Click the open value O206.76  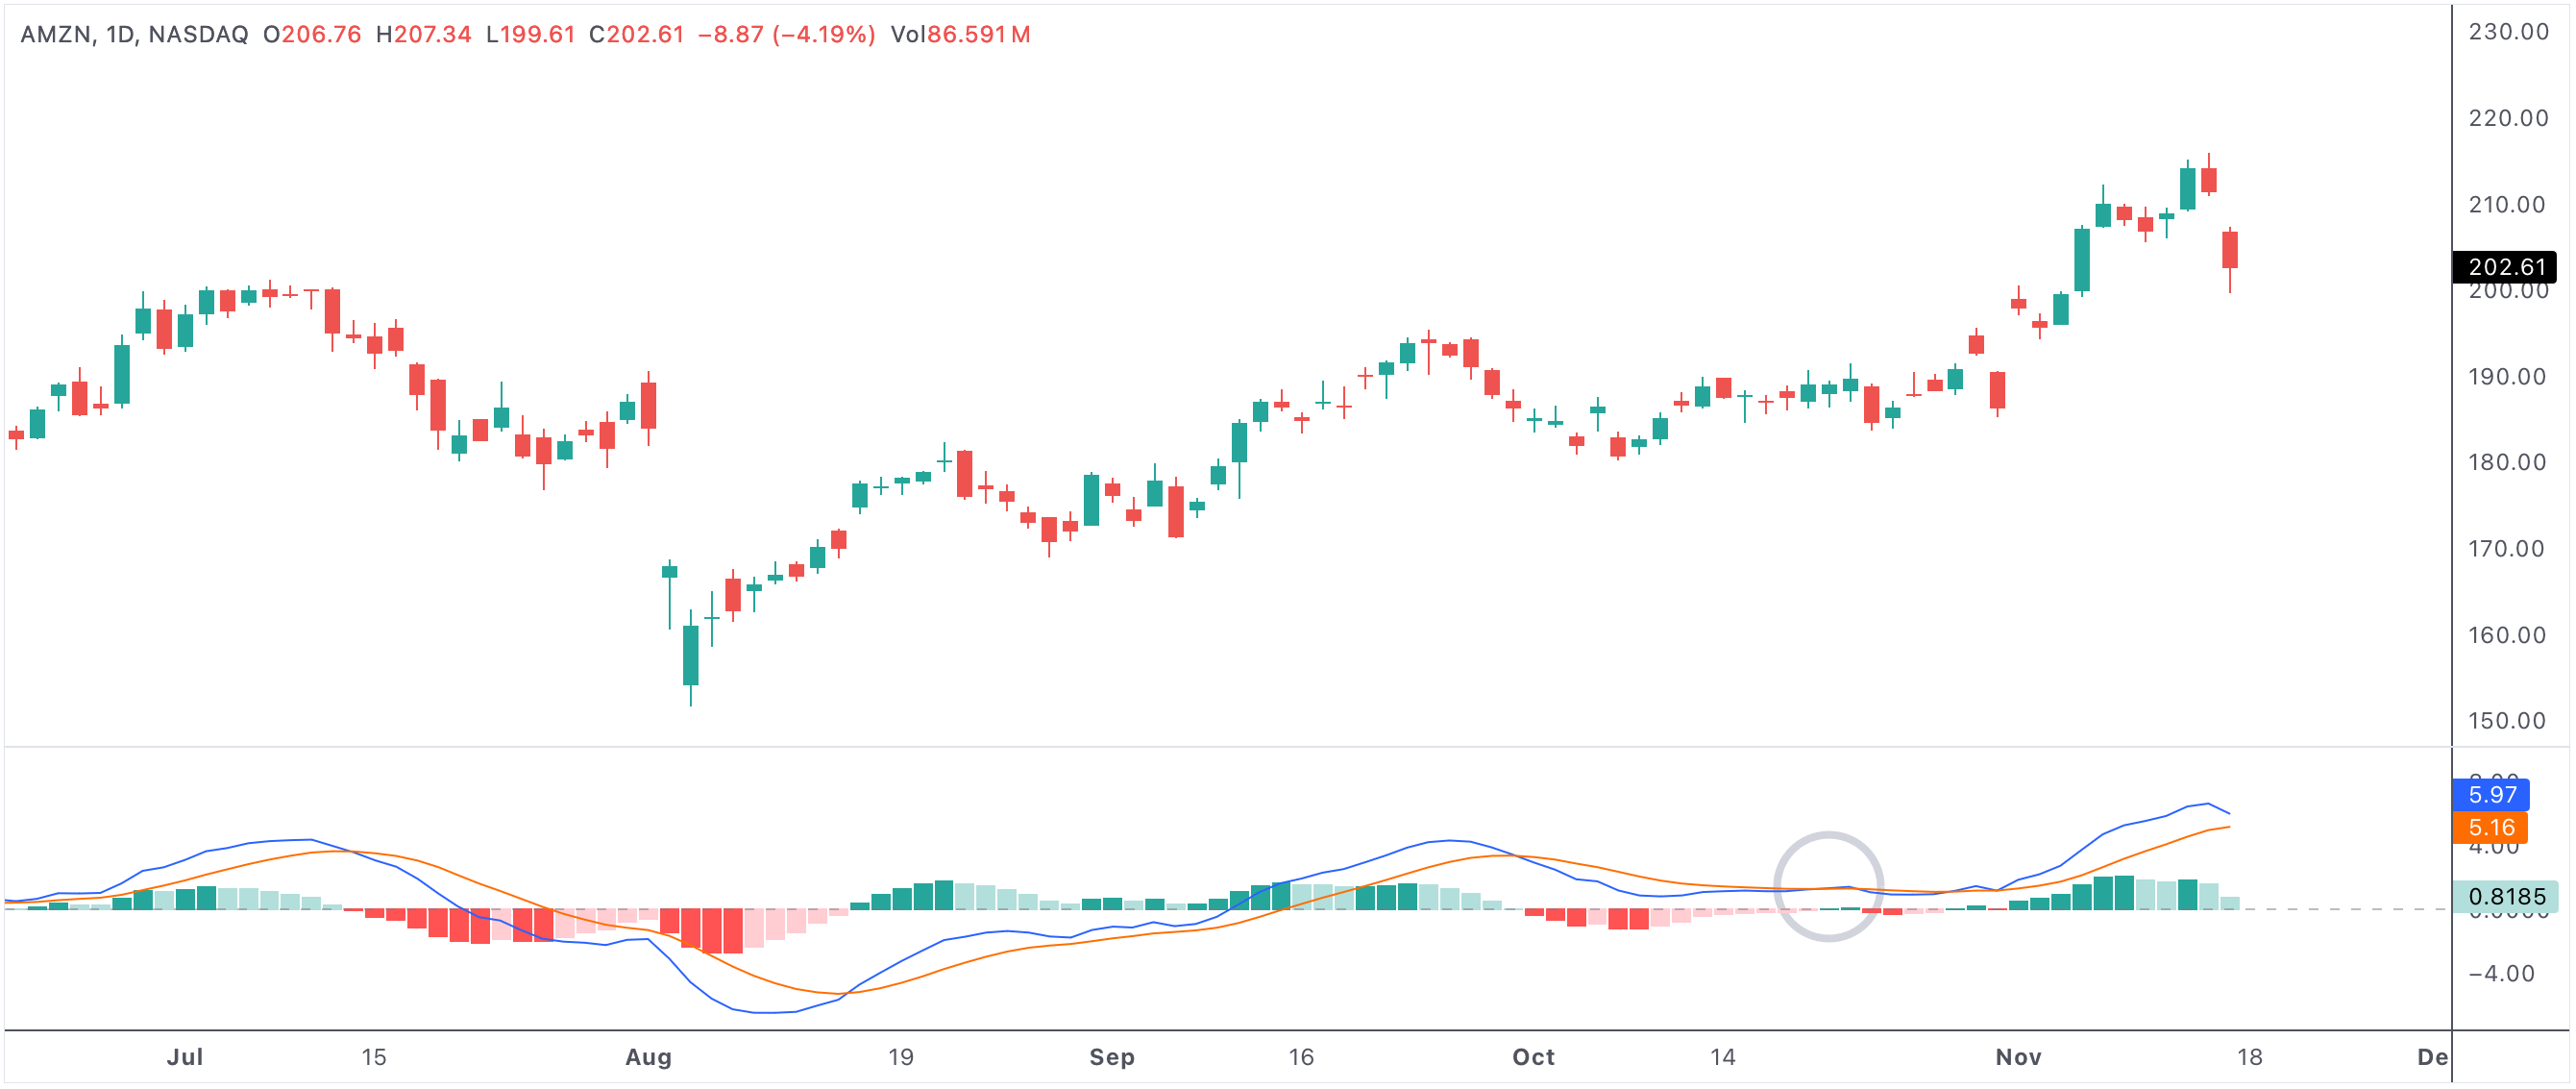(x=312, y=35)
